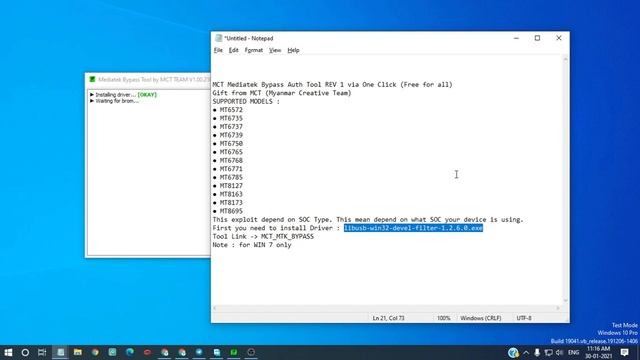
Task: Open Microsoft Edge from the taskbar
Action: pos(130,352)
